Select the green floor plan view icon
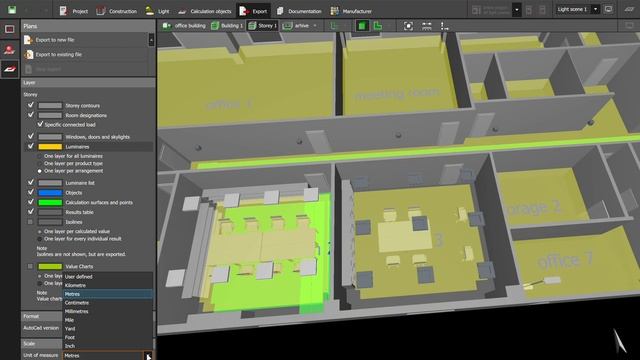 [378, 26]
